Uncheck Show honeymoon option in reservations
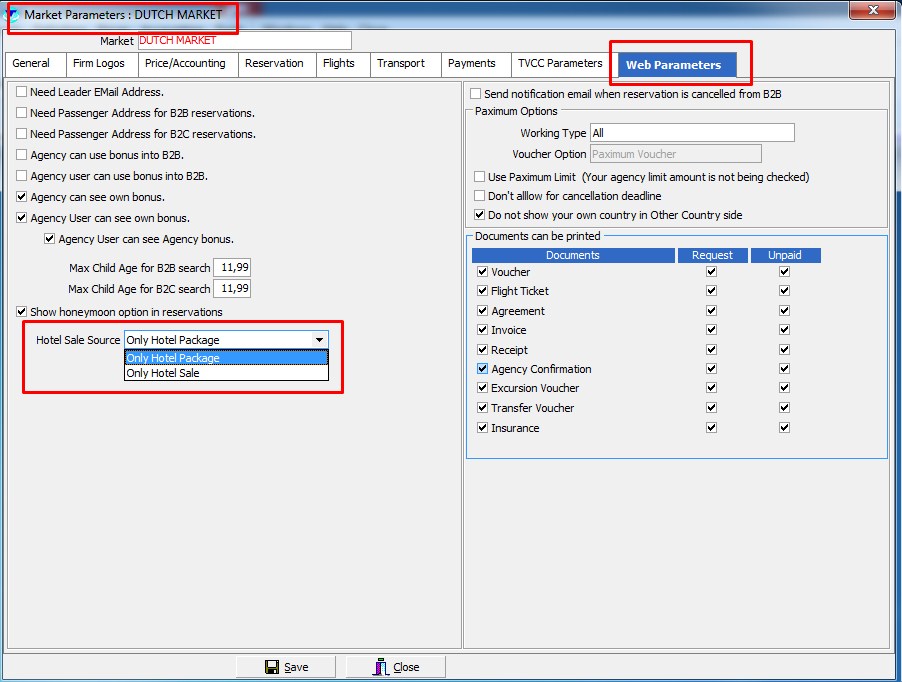This screenshot has height=682, width=902. click(x=22, y=312)
